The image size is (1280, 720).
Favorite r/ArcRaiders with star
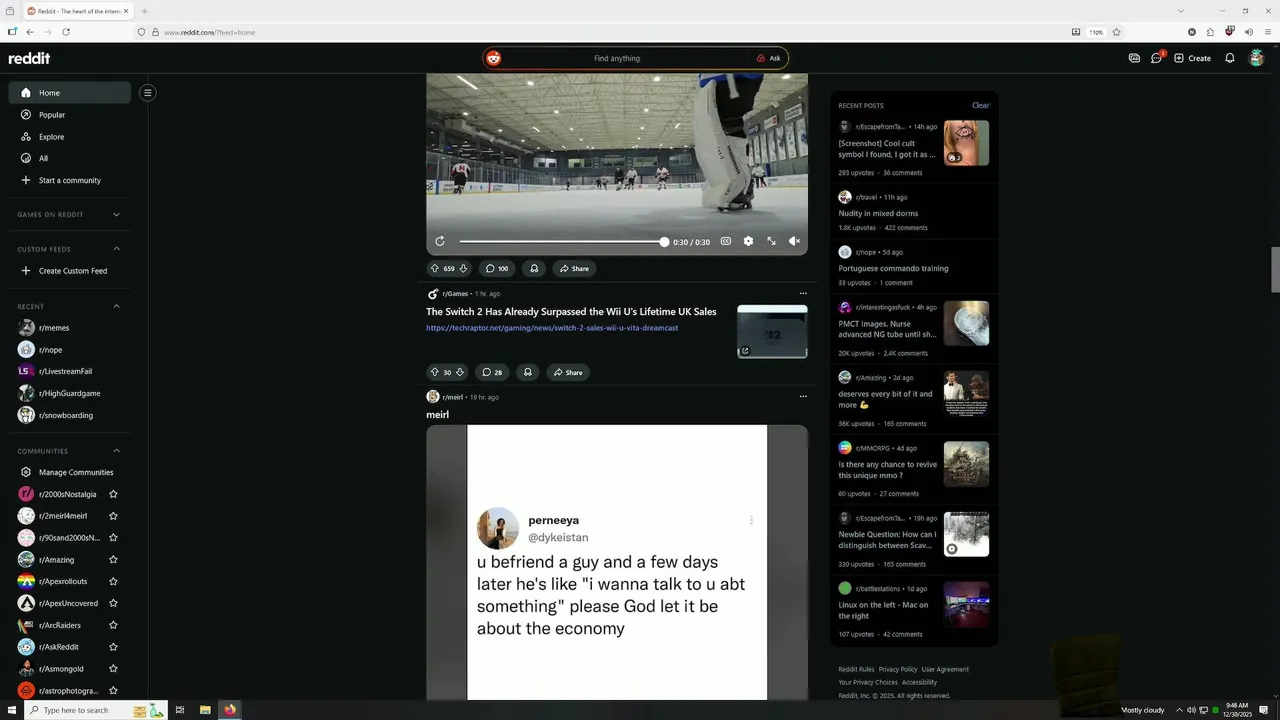point(113,625)
